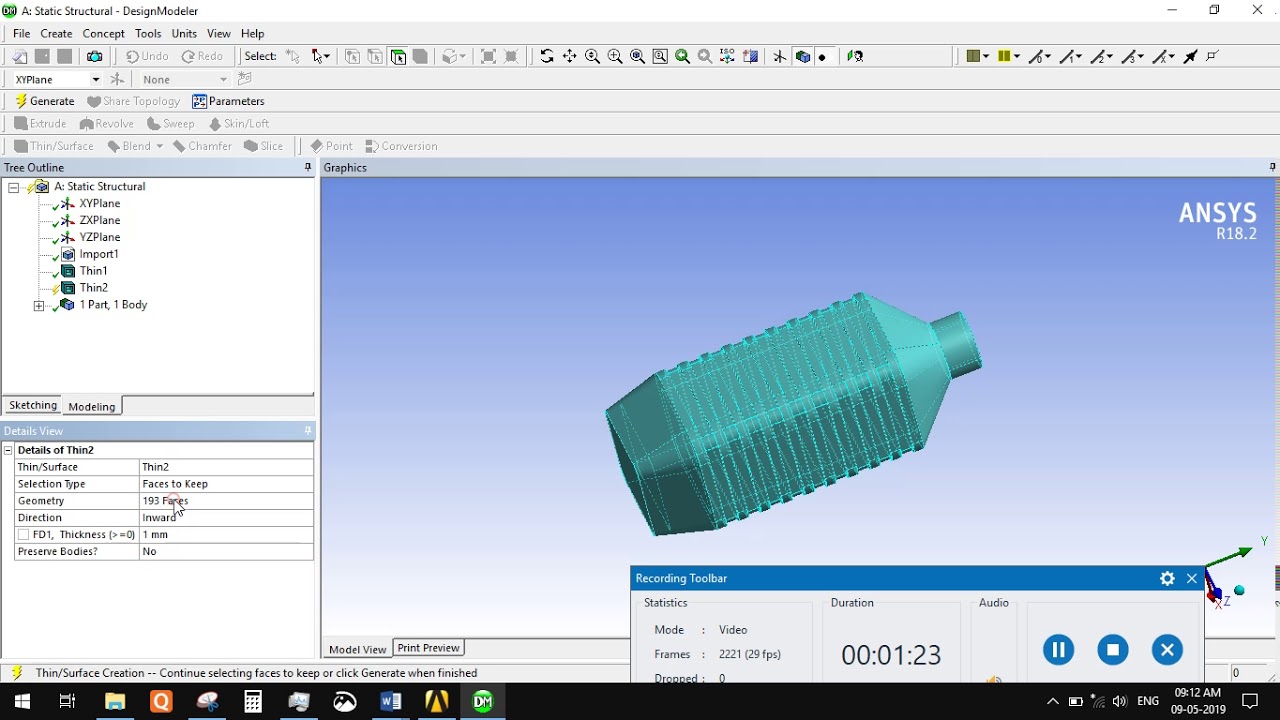The height and width of the screenshot is (720, 1280).
Task: Click the New Sketch icon
Action: (245, 79)
